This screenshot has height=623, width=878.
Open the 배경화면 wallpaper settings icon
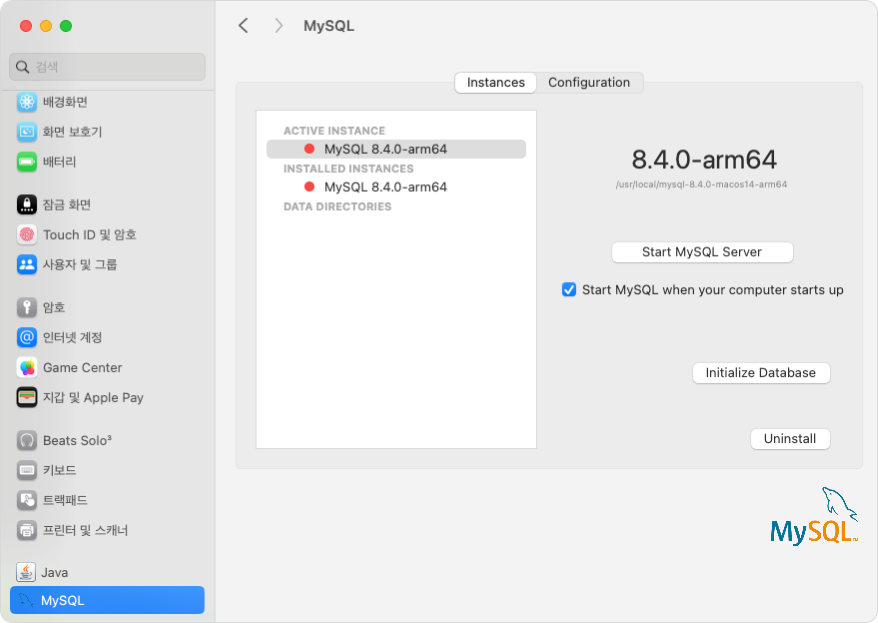[27, 102]
